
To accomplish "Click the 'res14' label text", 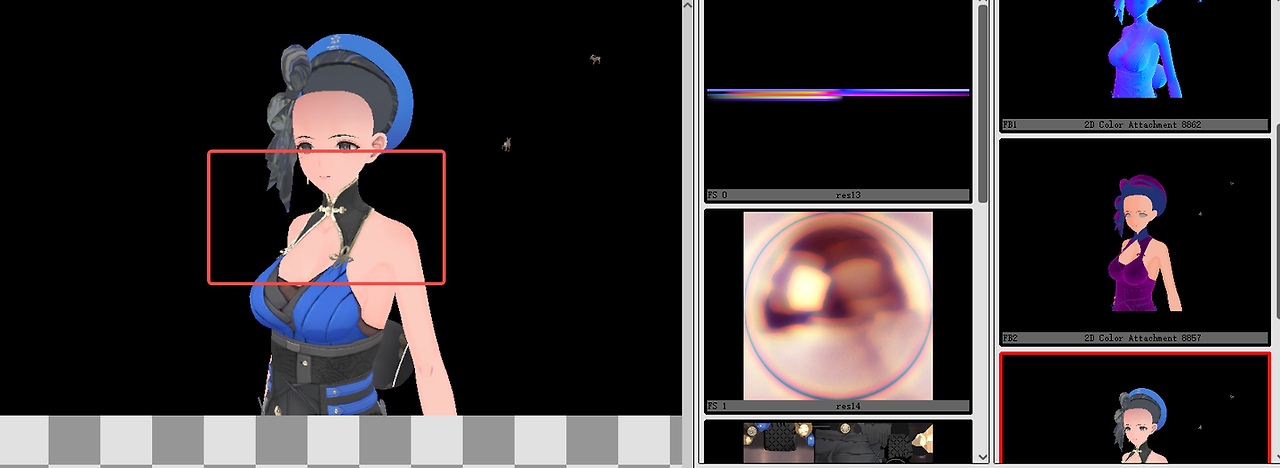I will [x=848, y=406].
